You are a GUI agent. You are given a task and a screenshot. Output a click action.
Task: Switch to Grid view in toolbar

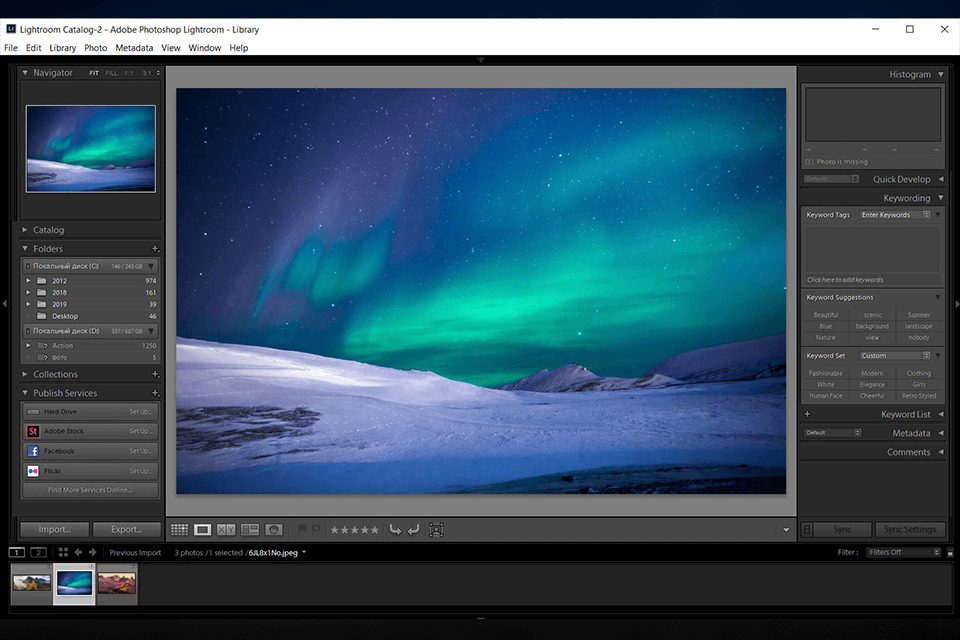tap(179, 529)
